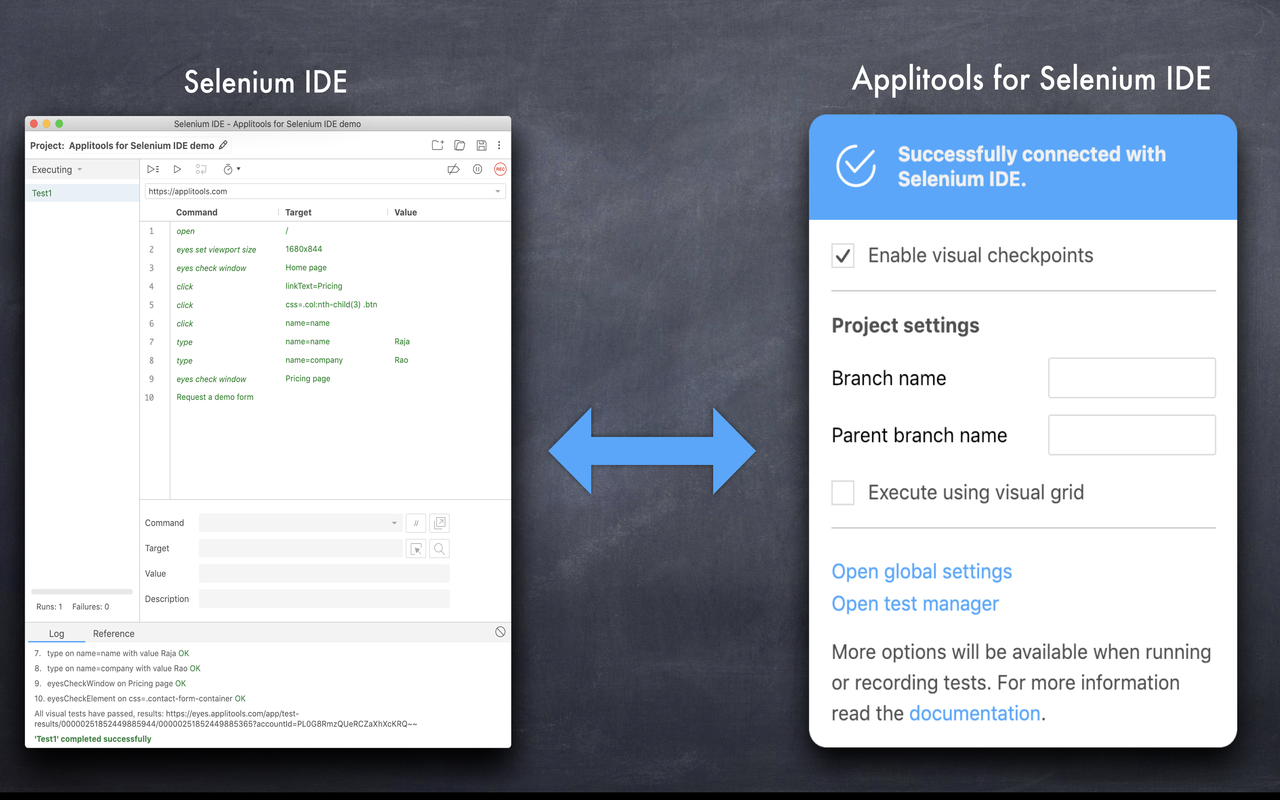Select the click linkText=Pricing row
The width and height of the screenshot is (1280, 800).
pos(325,286)
